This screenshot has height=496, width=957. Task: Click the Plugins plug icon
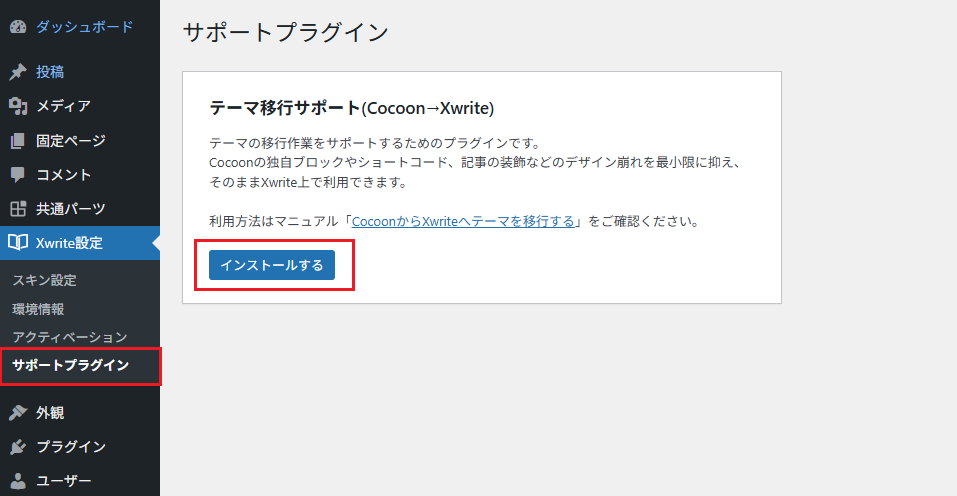(x=17, y=447)
